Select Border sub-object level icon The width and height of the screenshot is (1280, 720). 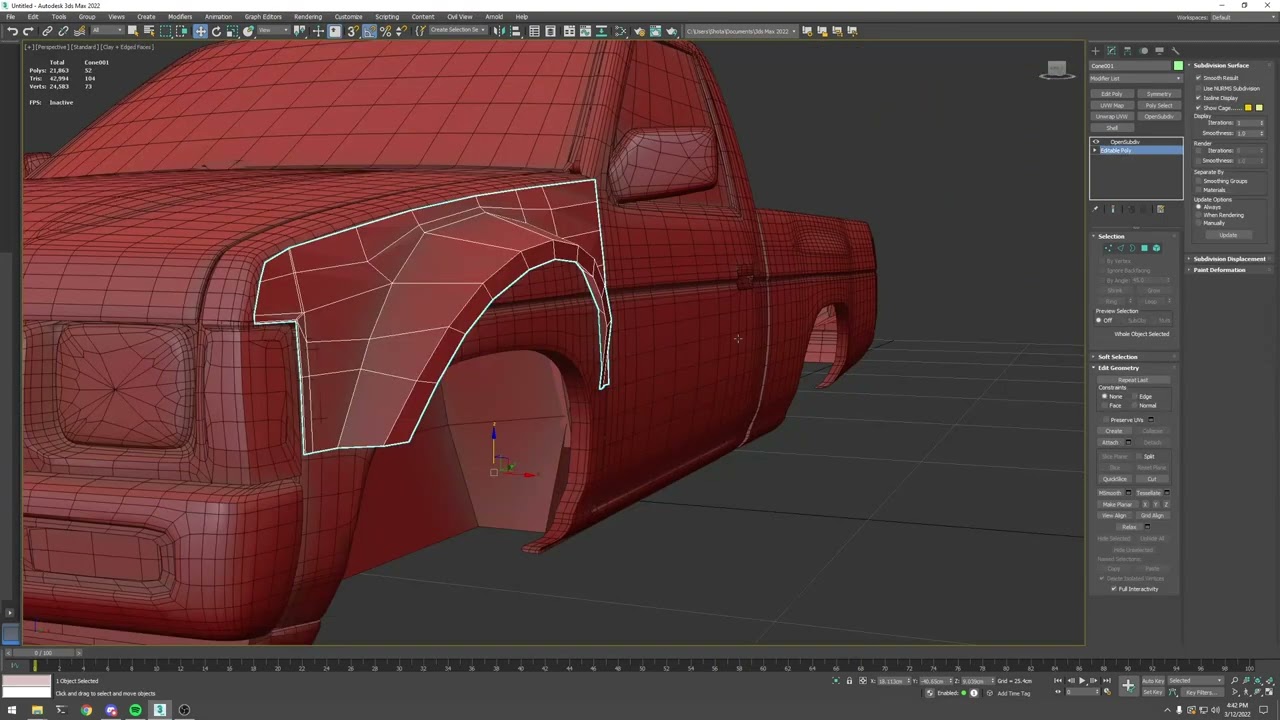pos(1132,248)
